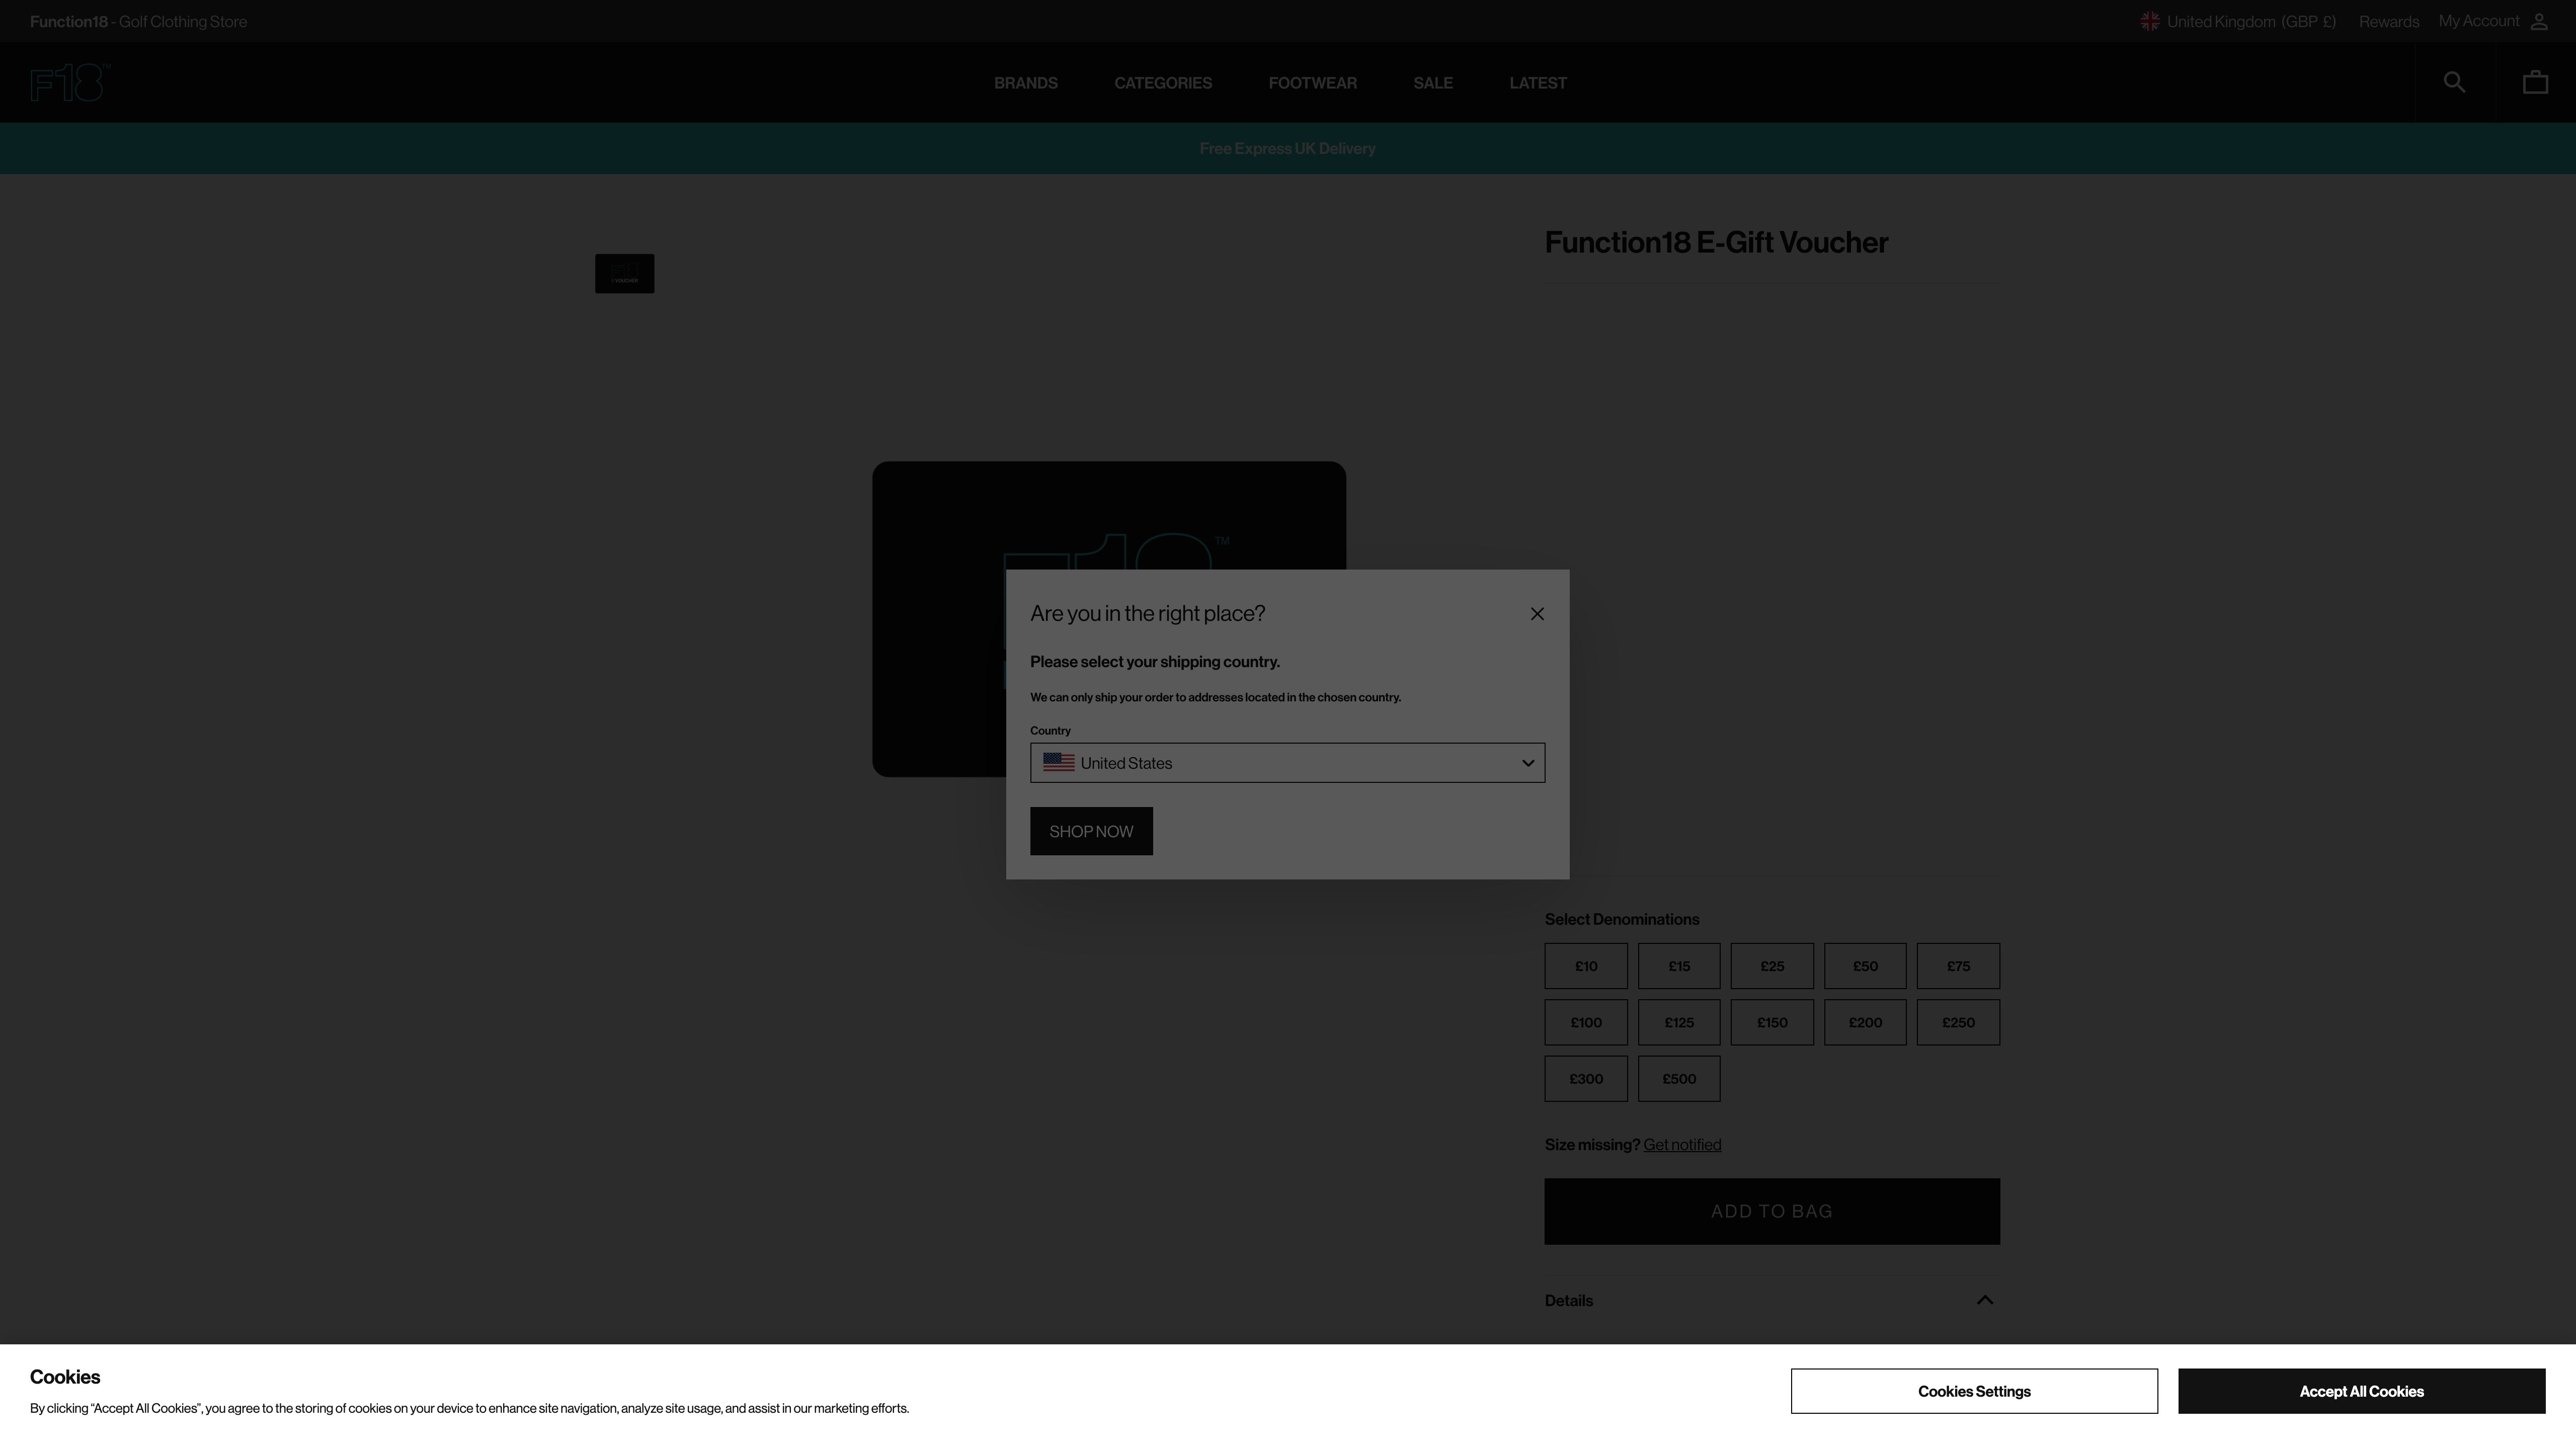This screenshot has height=1449, width=2576.
Task: Click the F18 logo
Action: coord(69,82)
